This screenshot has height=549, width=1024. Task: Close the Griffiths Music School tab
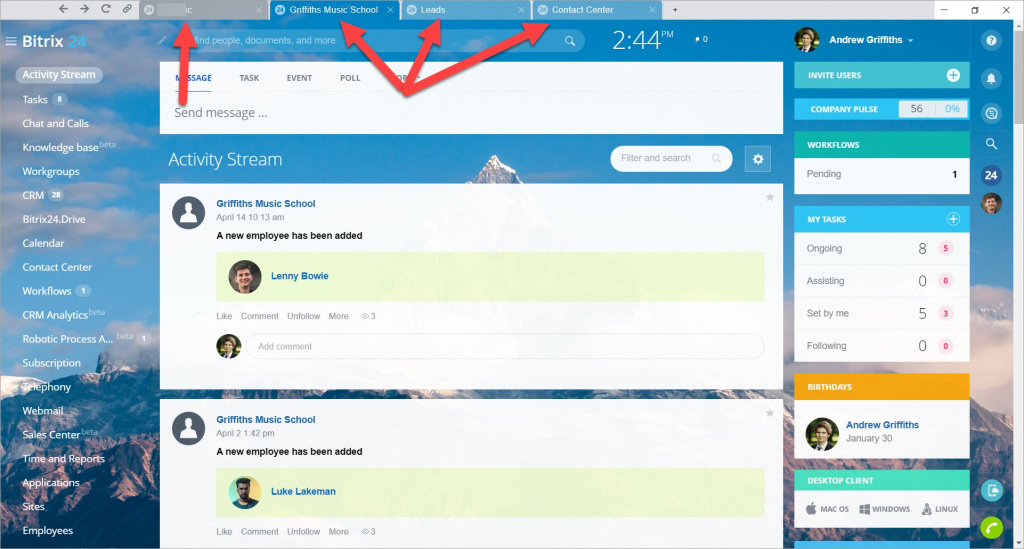pyautogui.click(x=390, y=10)
